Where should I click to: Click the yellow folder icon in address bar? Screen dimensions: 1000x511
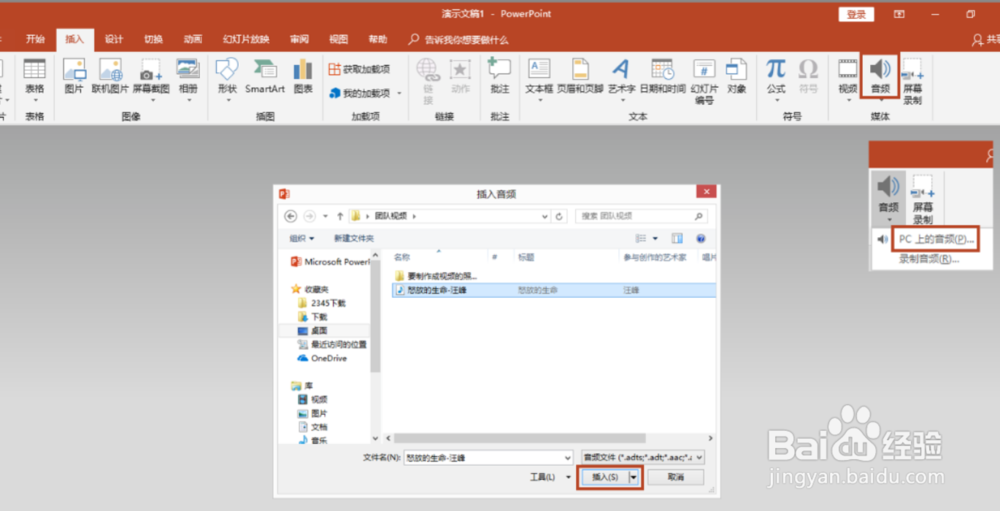point(357,216)
